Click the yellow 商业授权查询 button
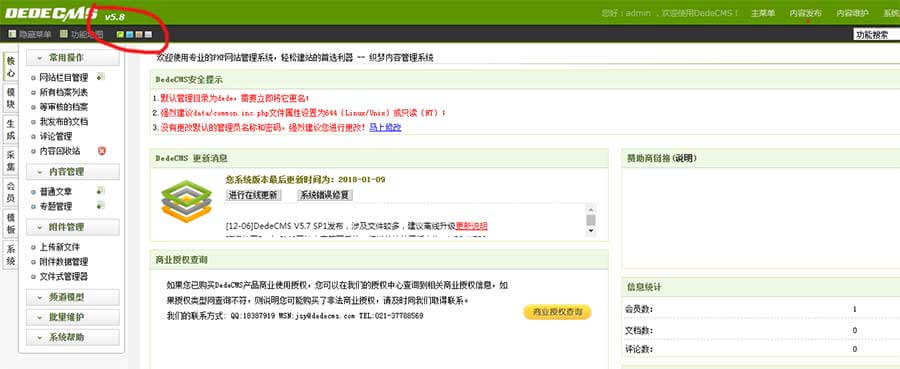This screenshot has width=900, height=369. (557, 312)
